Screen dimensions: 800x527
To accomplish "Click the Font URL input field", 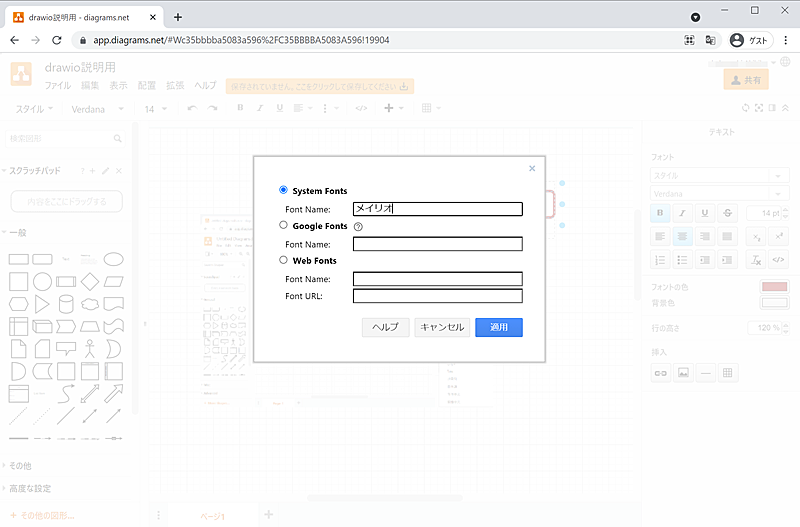I will pyautogui.click(x=437, y=296).
